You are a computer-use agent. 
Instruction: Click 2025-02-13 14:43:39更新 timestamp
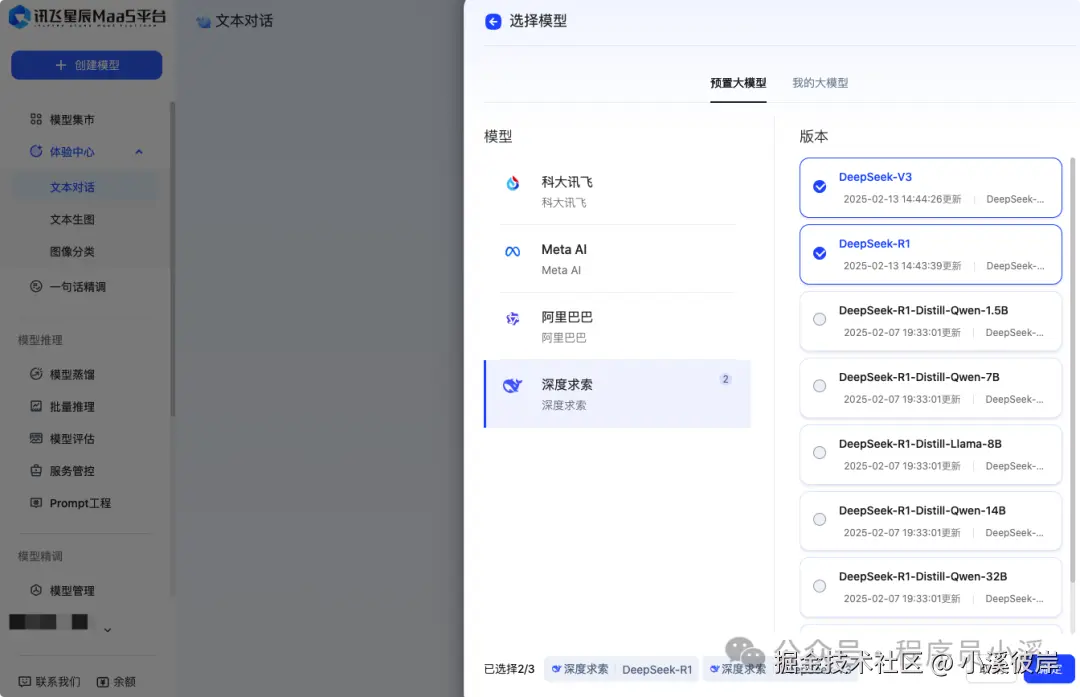coord(902,266)
